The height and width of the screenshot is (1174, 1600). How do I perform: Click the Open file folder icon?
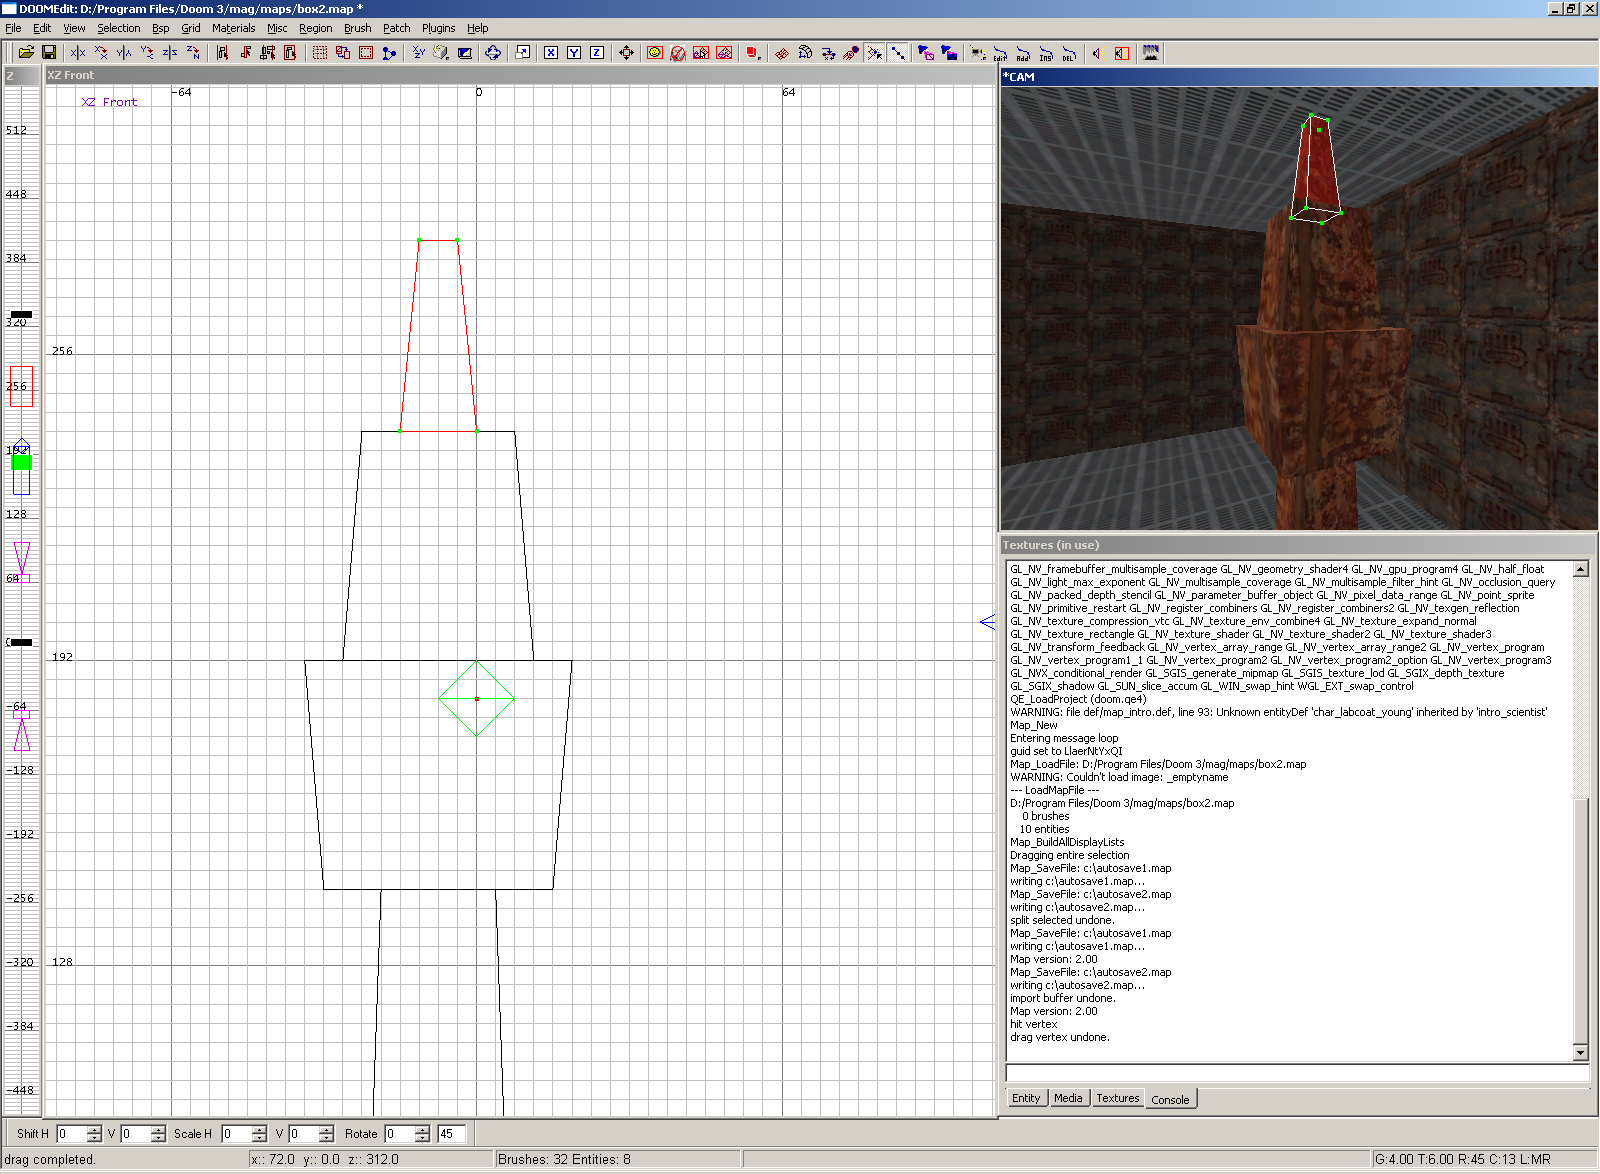26,53
